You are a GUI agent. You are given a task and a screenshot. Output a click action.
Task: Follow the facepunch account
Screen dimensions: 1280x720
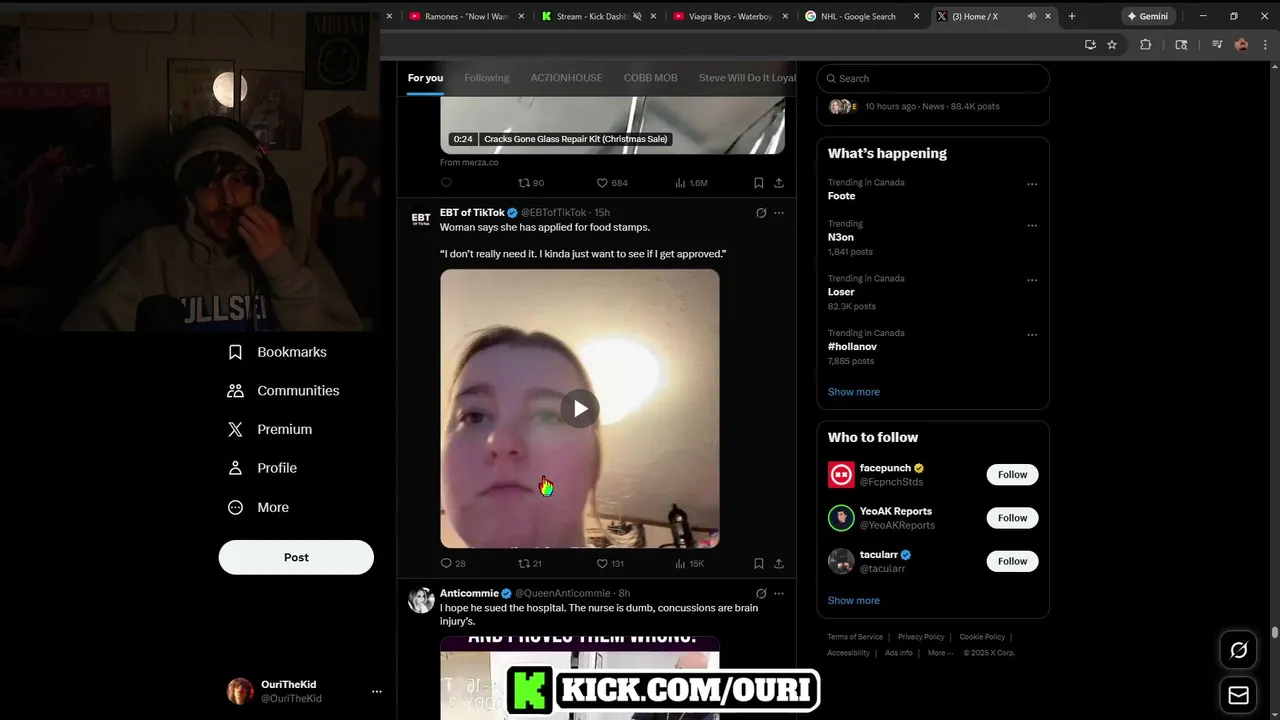pyautogui.click(x=1012, y=475)
